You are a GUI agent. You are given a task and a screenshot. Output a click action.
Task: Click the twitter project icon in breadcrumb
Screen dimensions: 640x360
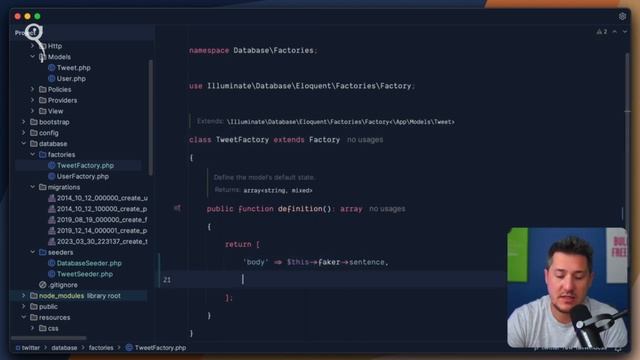[18, 348]
